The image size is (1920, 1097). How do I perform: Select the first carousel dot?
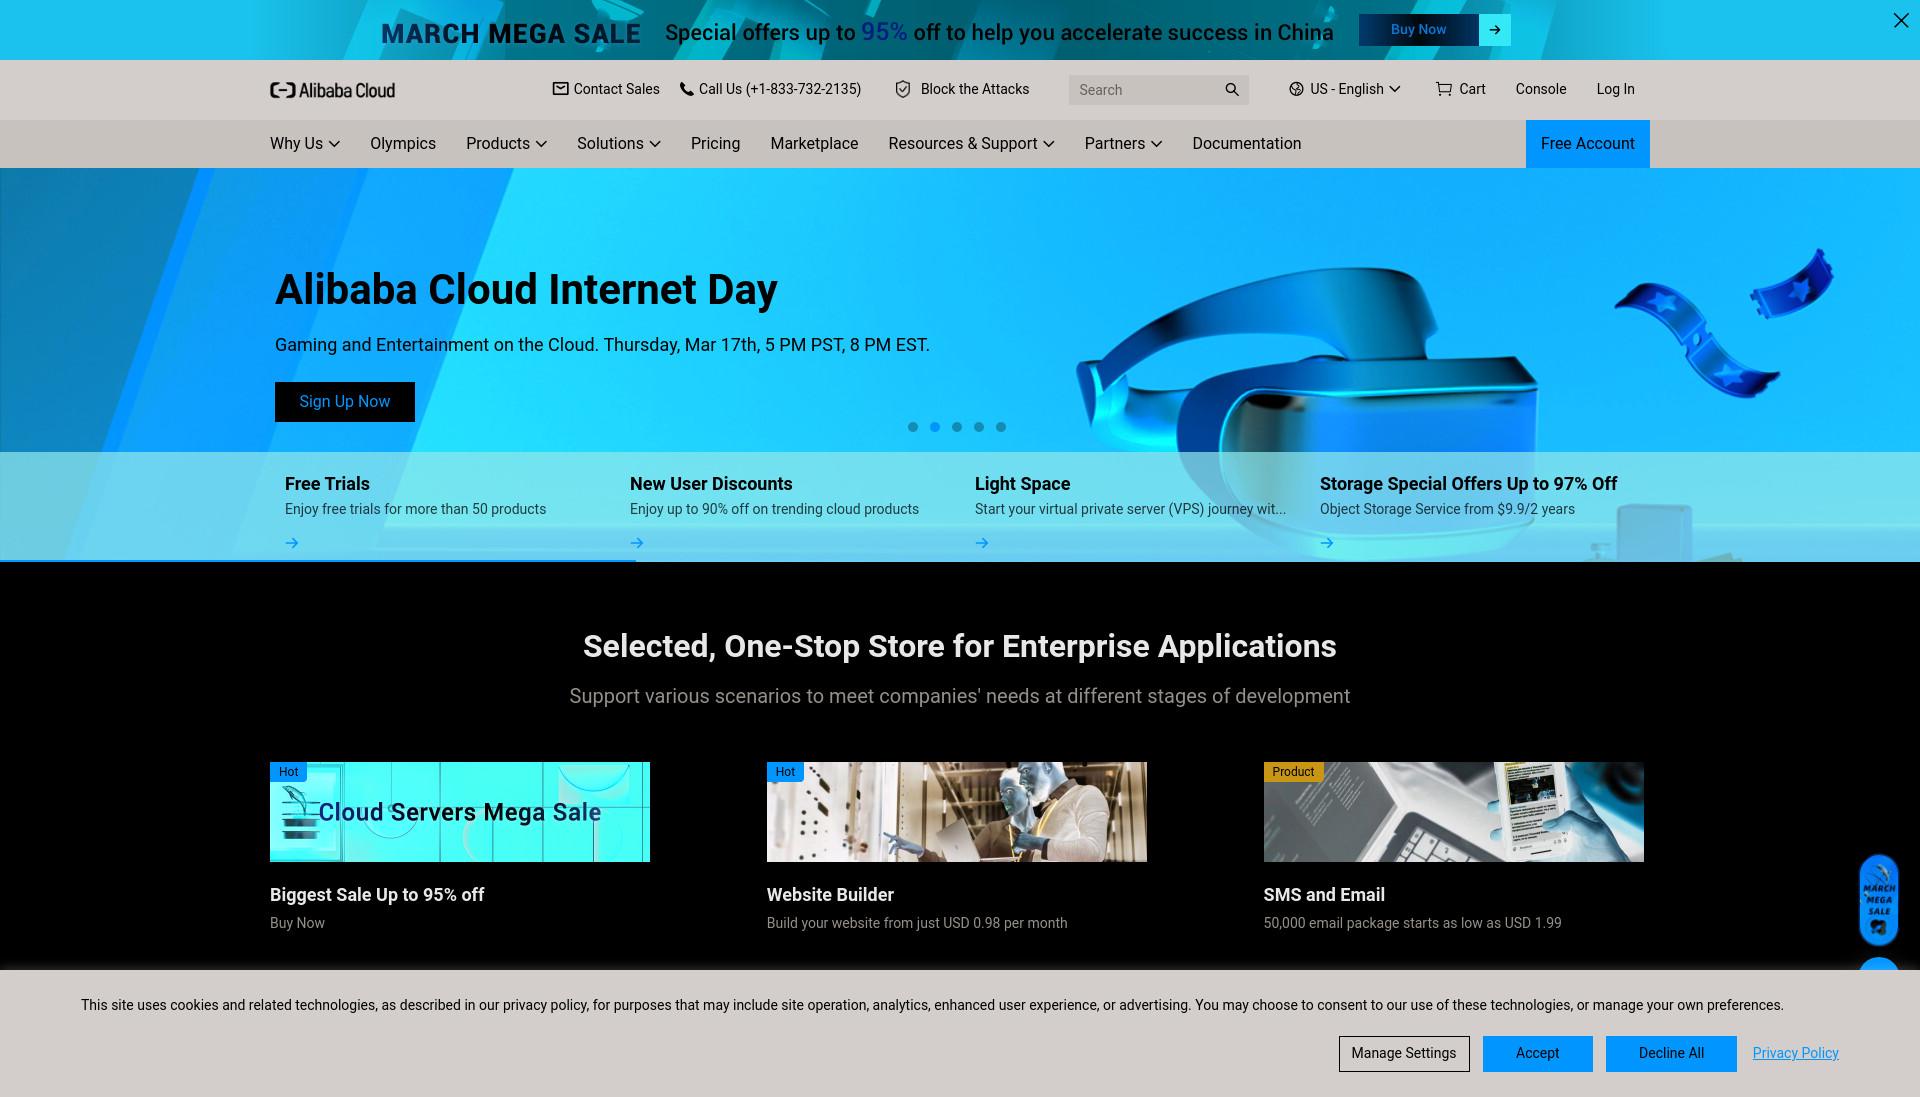pyautogui.click(x=913, y=427)
